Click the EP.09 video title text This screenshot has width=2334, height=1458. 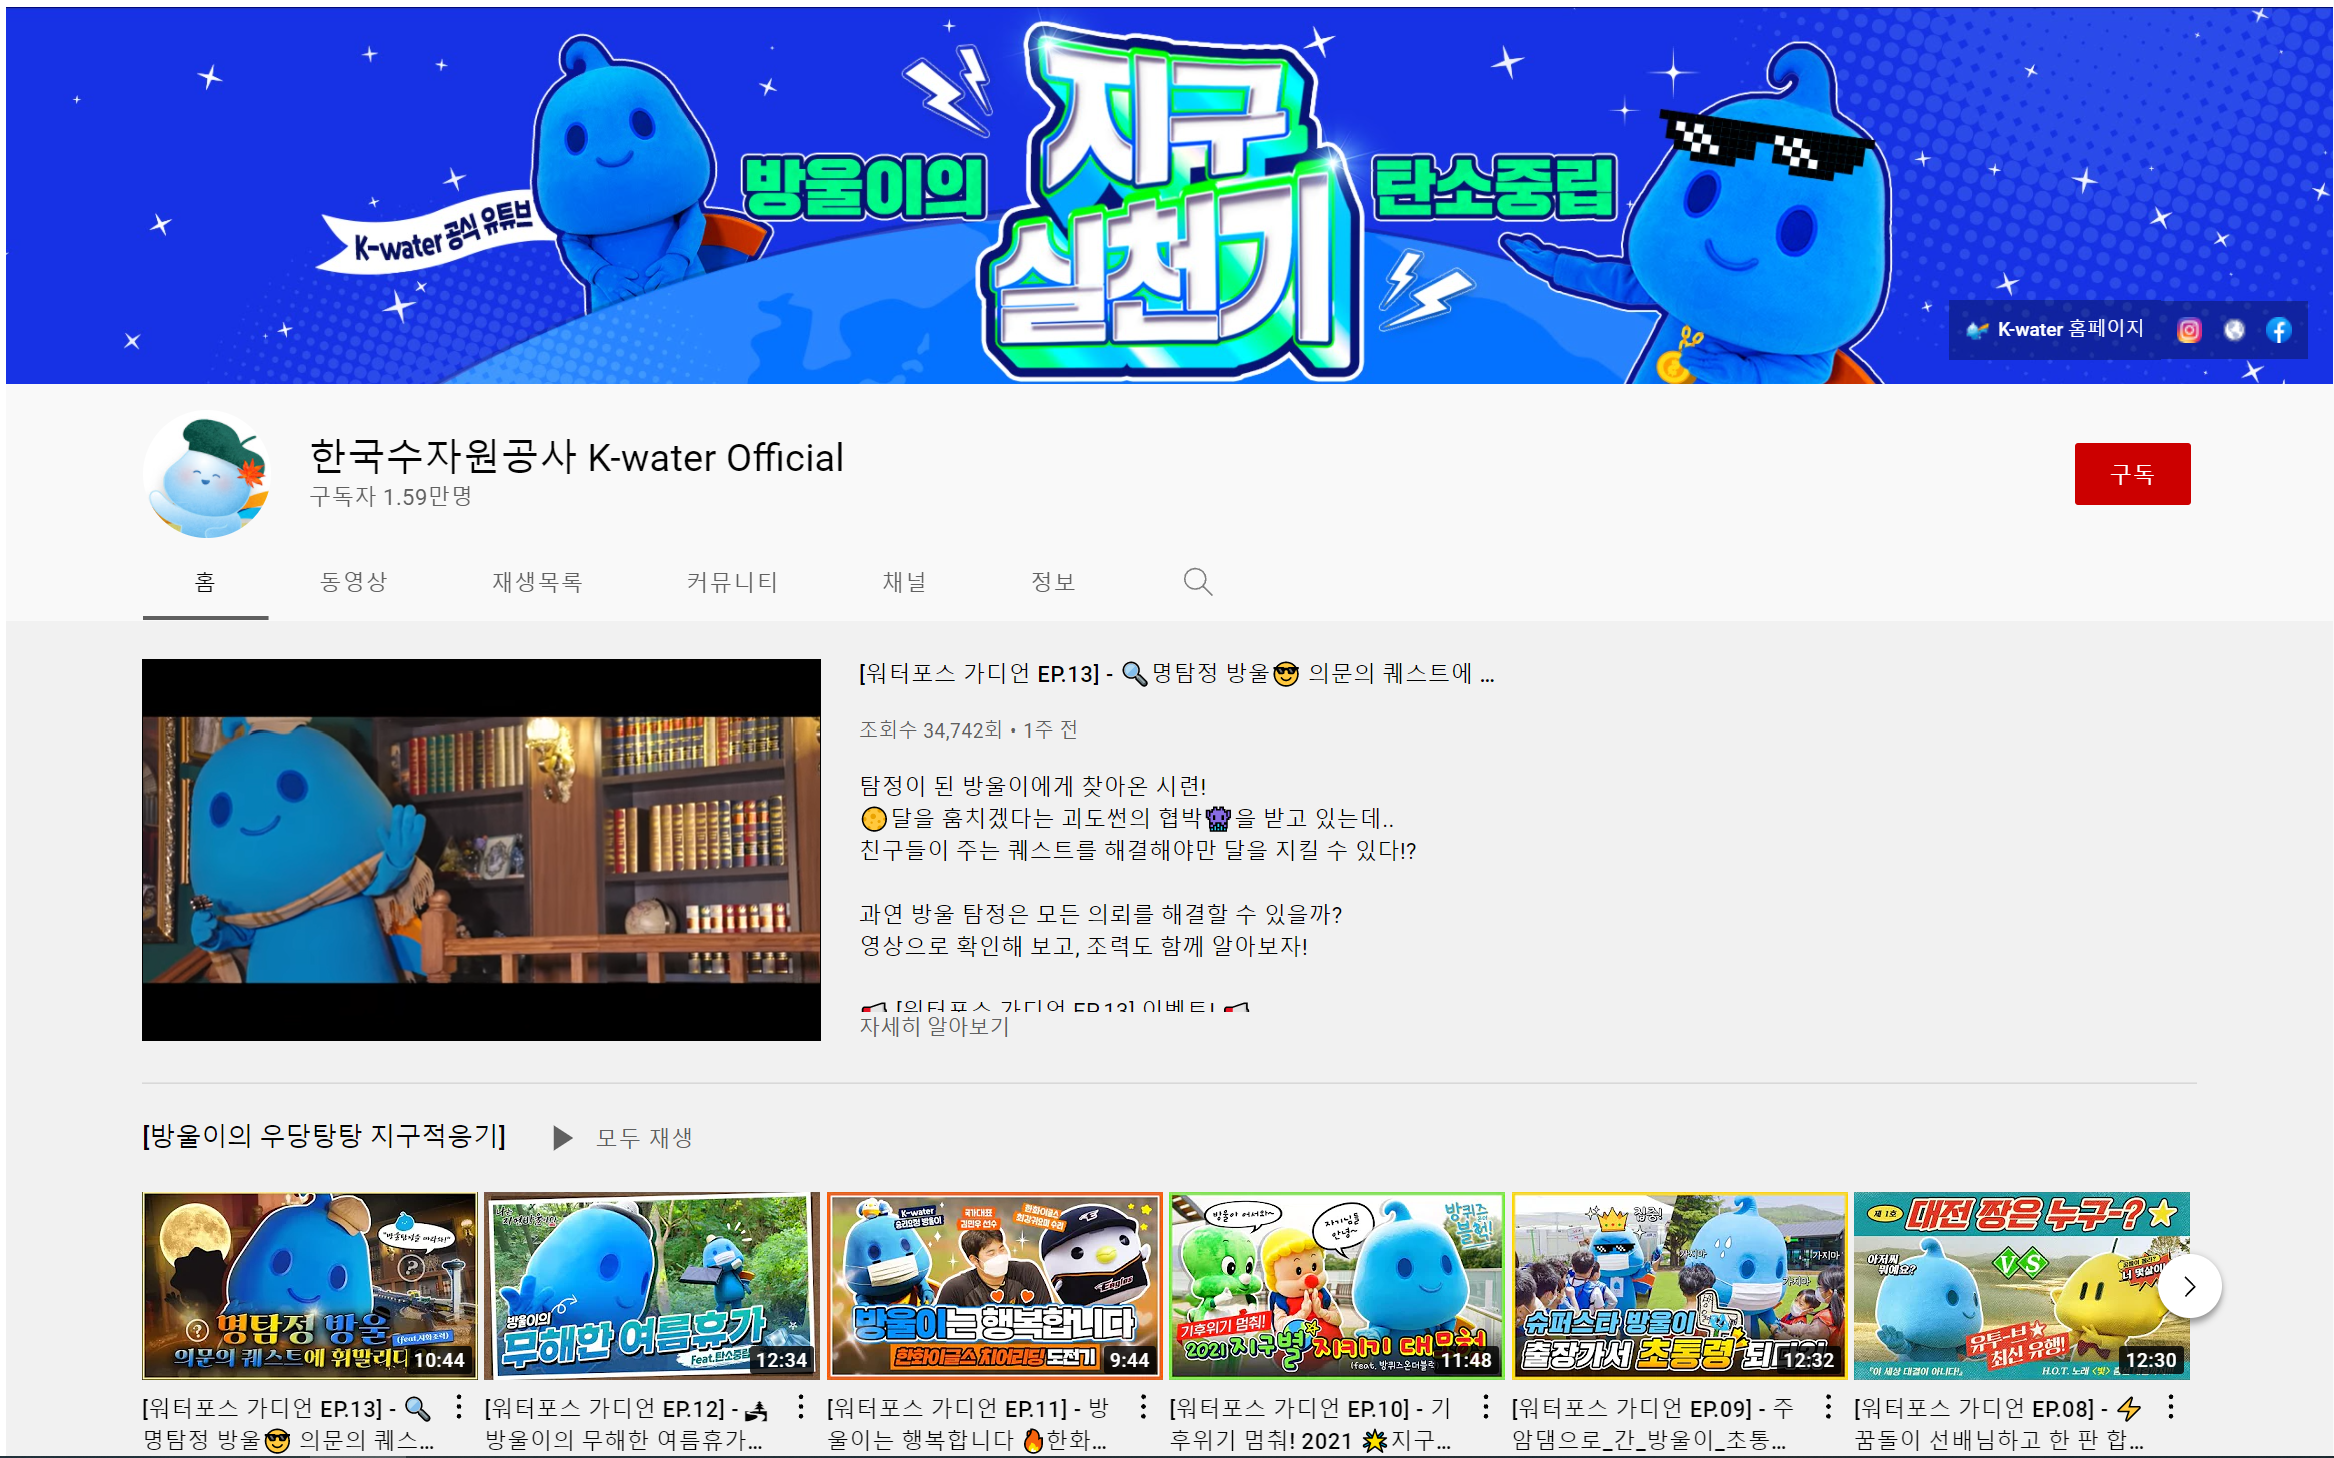(1654, 1424)
